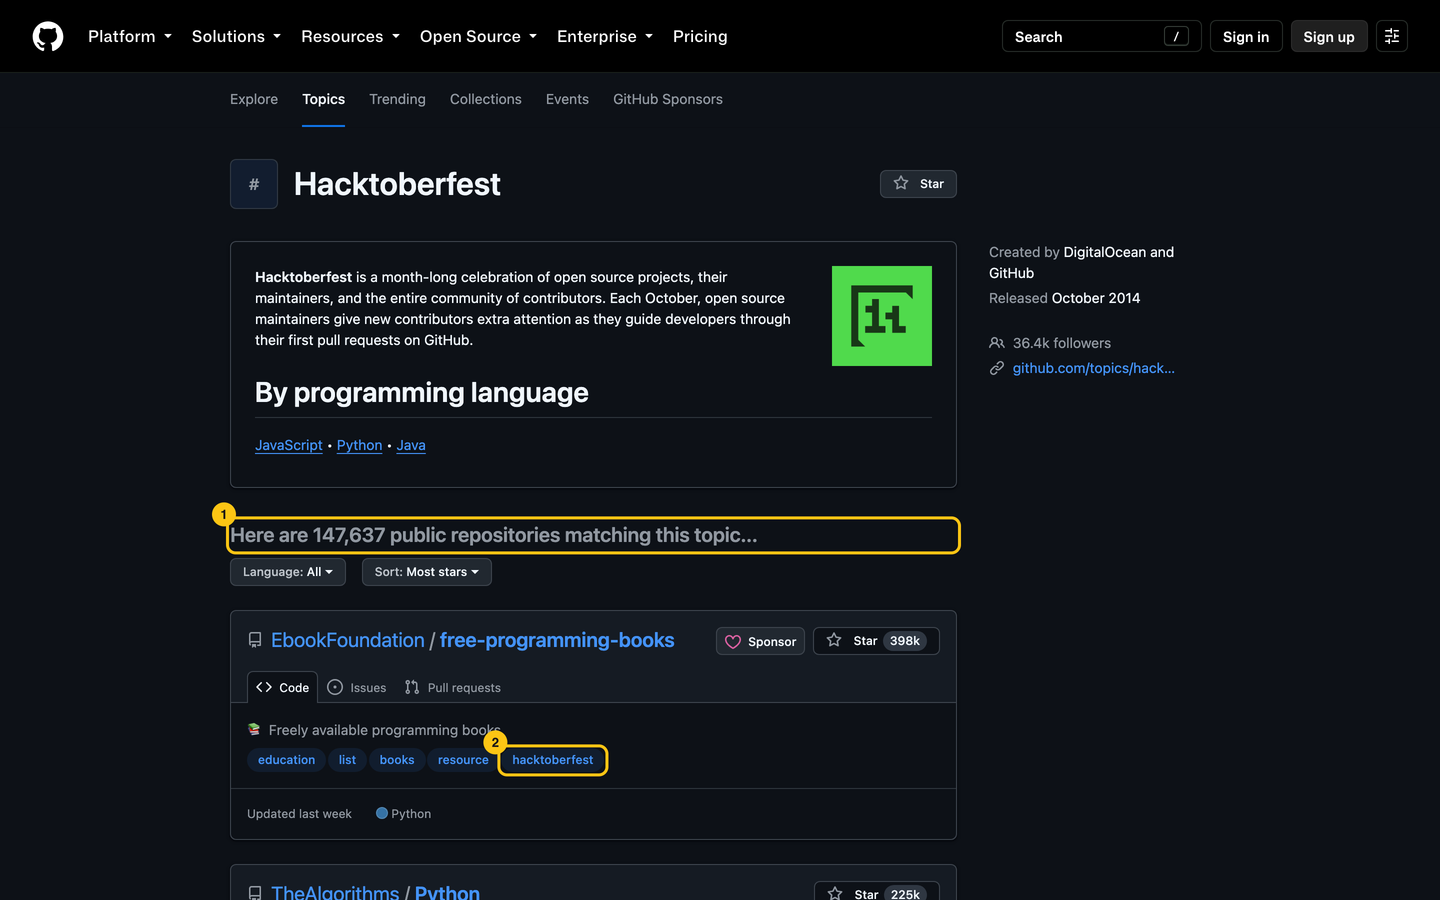The image size is (1440, 900).
Task: Open Issues for free-programming-books
Action: pos(357,687)
